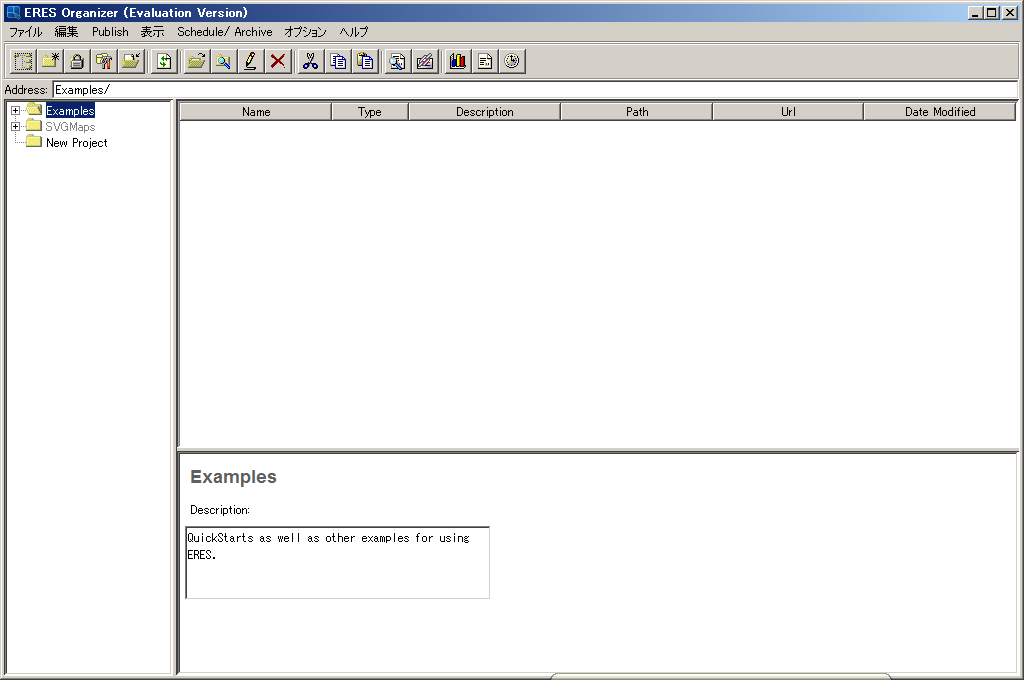Image resolution: width=1024 pixels, height=680 pixels.
Task: Open the Publish menu
Action: tap(110, 31)
